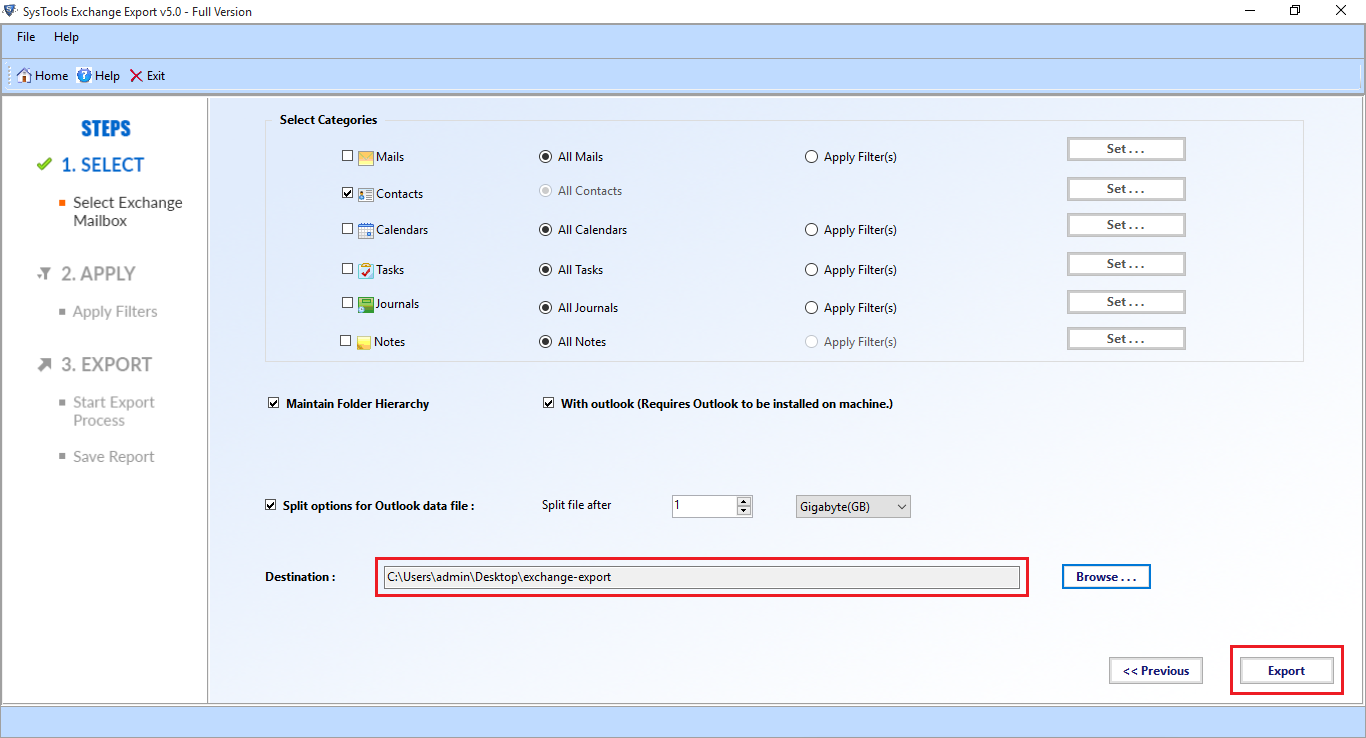Select Apply Filter(s) for Calendars
Screen dimensions: 1366x738
[811, 230]
